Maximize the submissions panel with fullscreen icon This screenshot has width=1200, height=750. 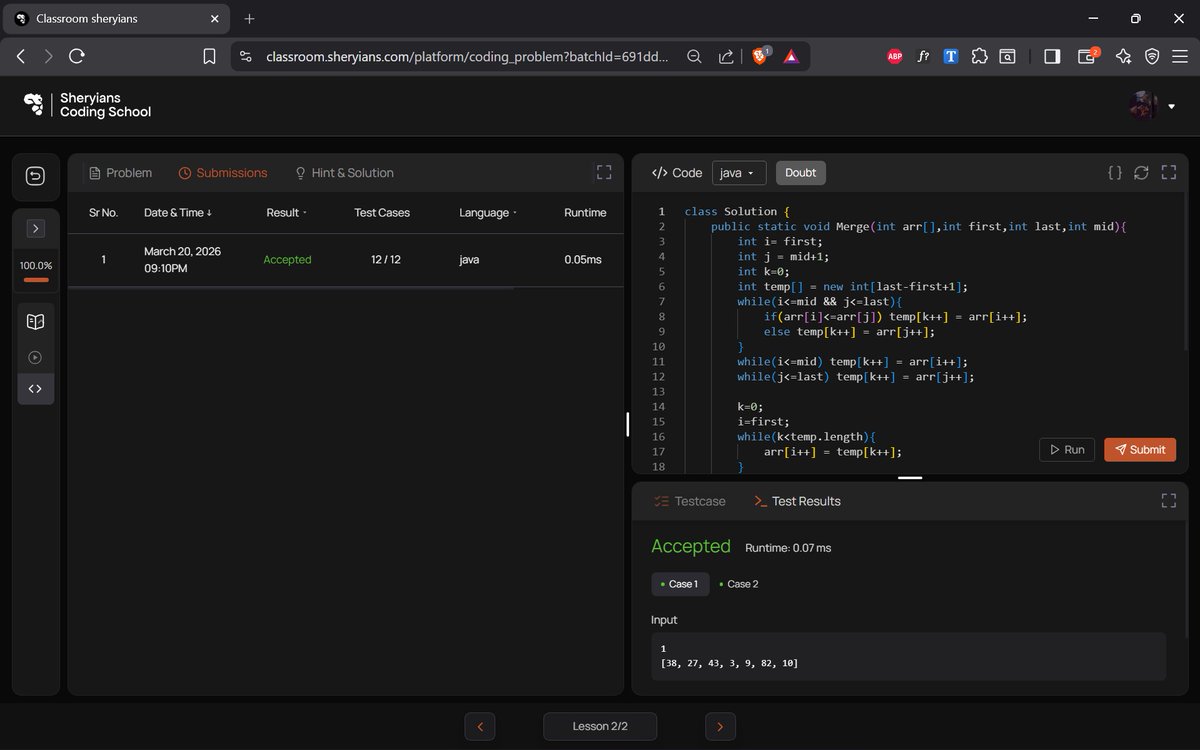604,172
